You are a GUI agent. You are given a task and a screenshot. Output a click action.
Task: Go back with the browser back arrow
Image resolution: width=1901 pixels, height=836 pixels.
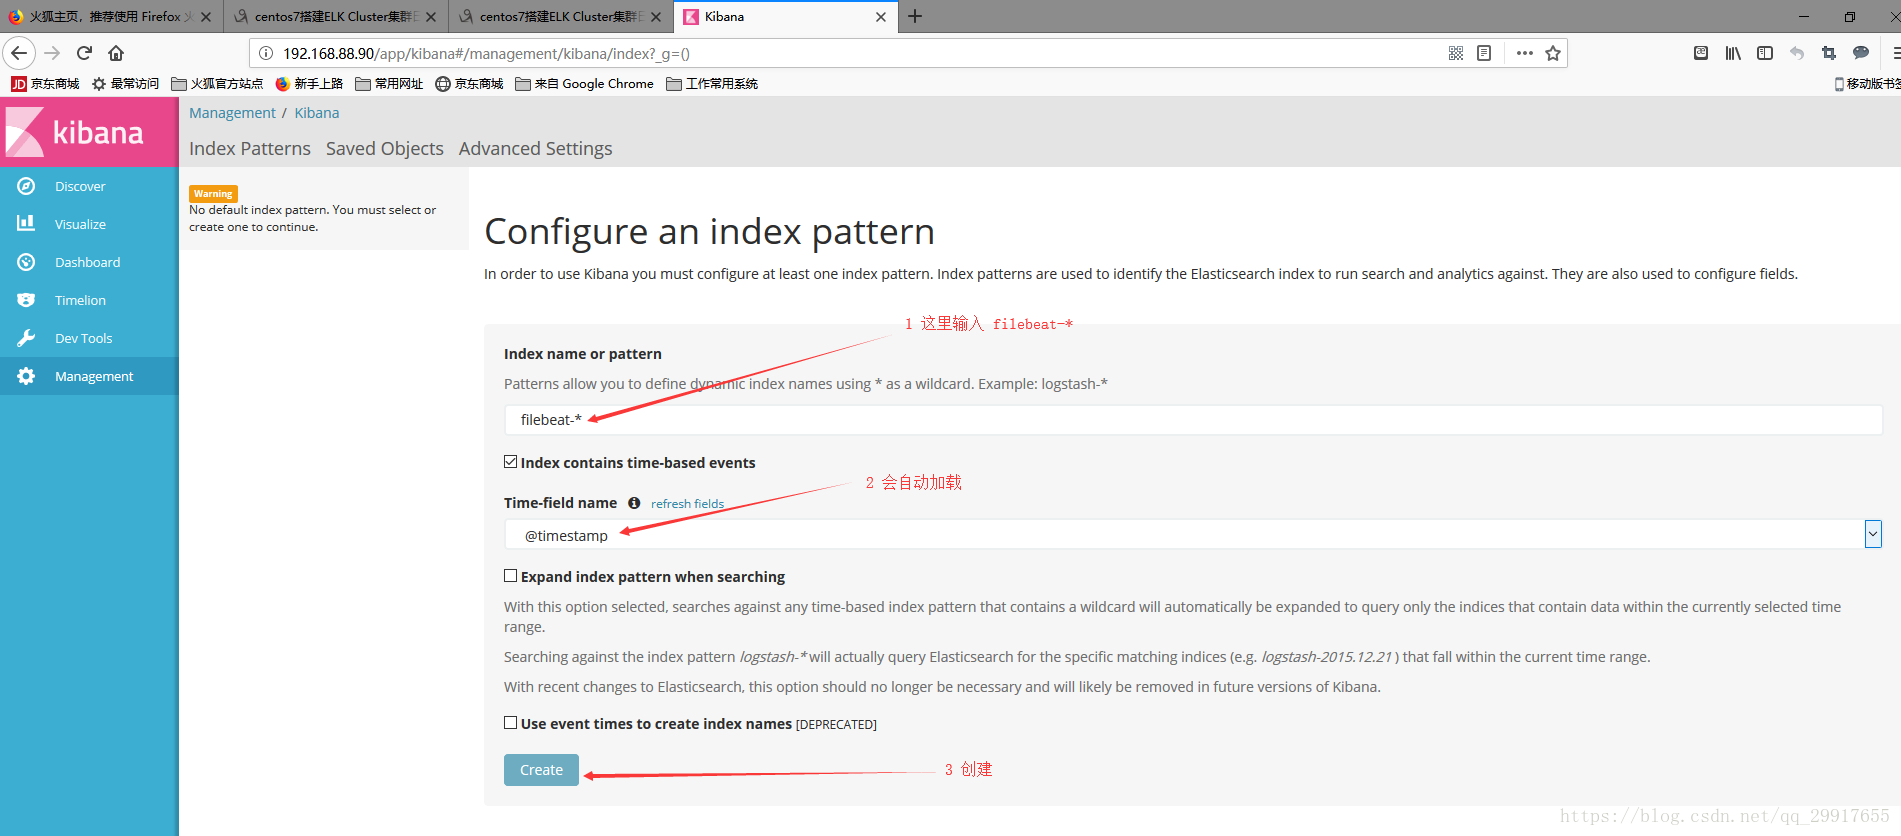click(x=19, y=53)
